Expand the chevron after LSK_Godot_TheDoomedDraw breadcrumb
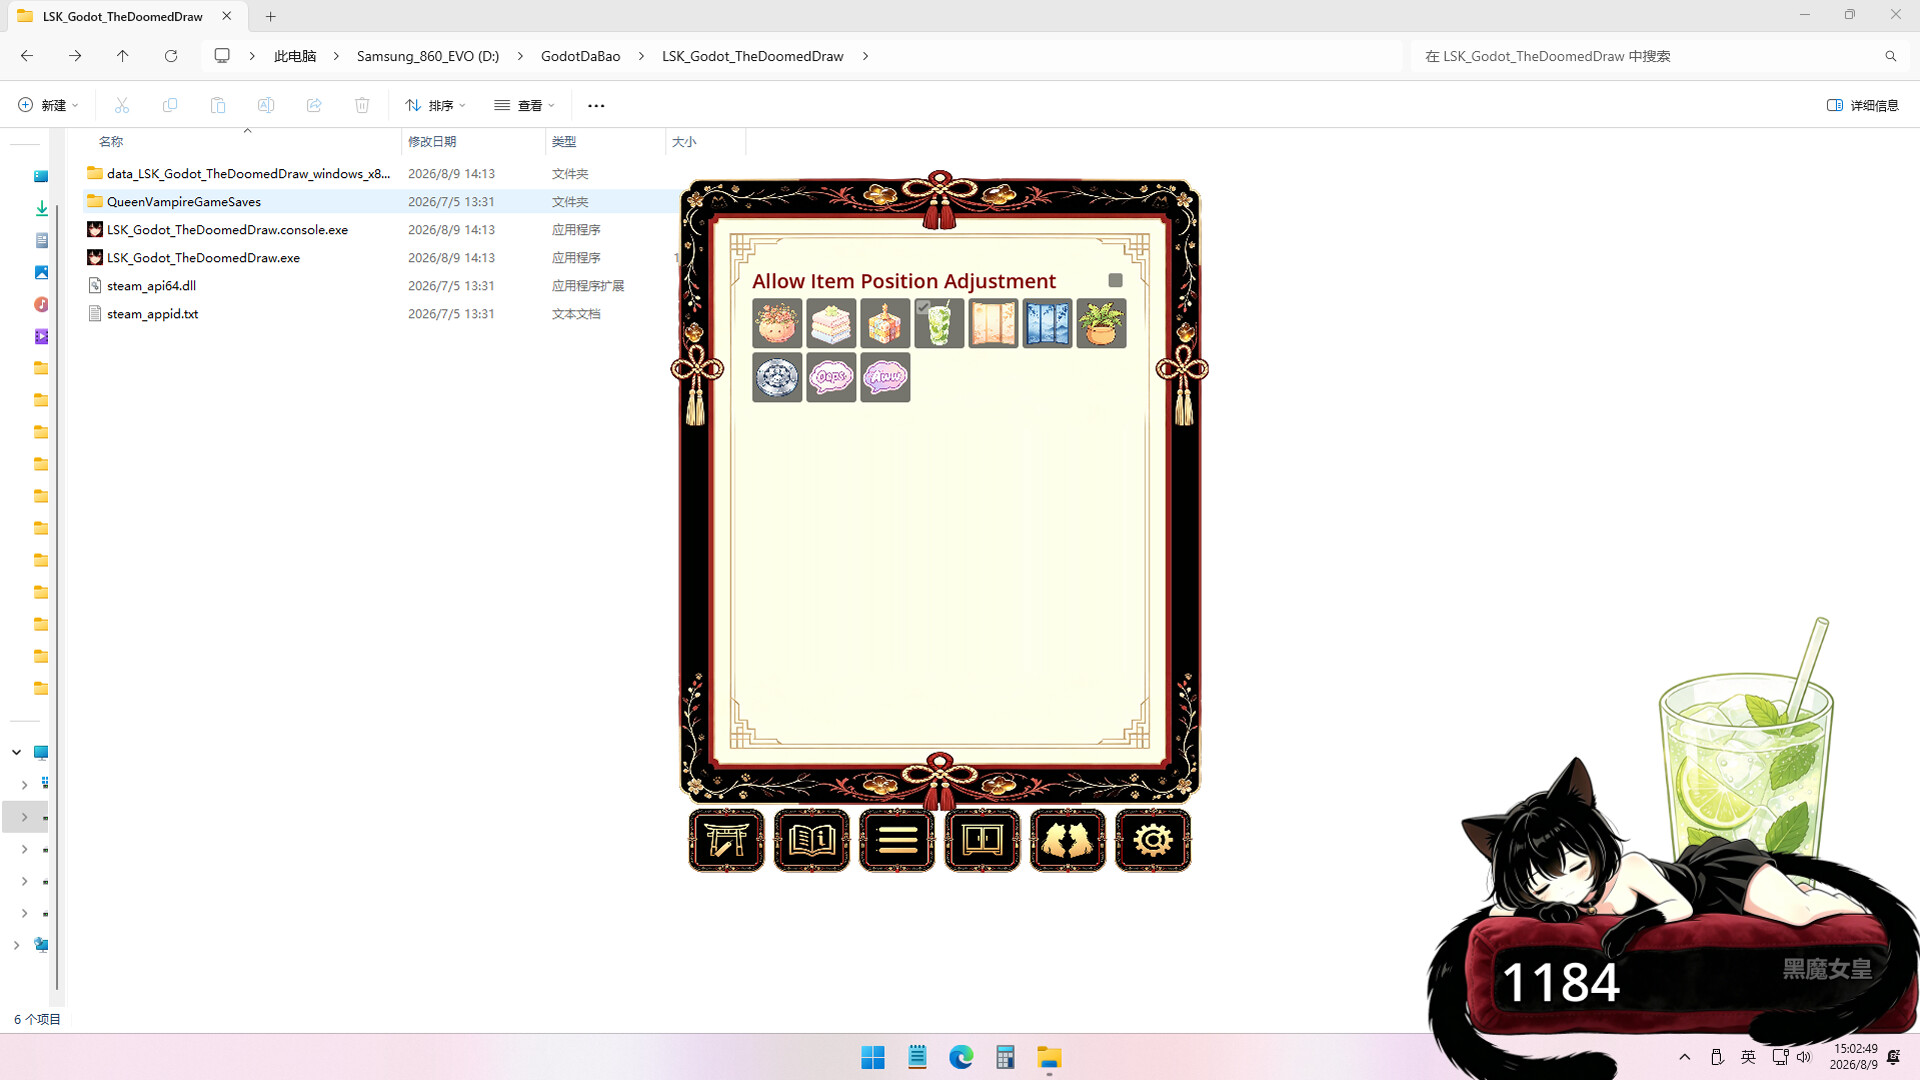Screen dimensions: 1920x1080 pos(865,56)
